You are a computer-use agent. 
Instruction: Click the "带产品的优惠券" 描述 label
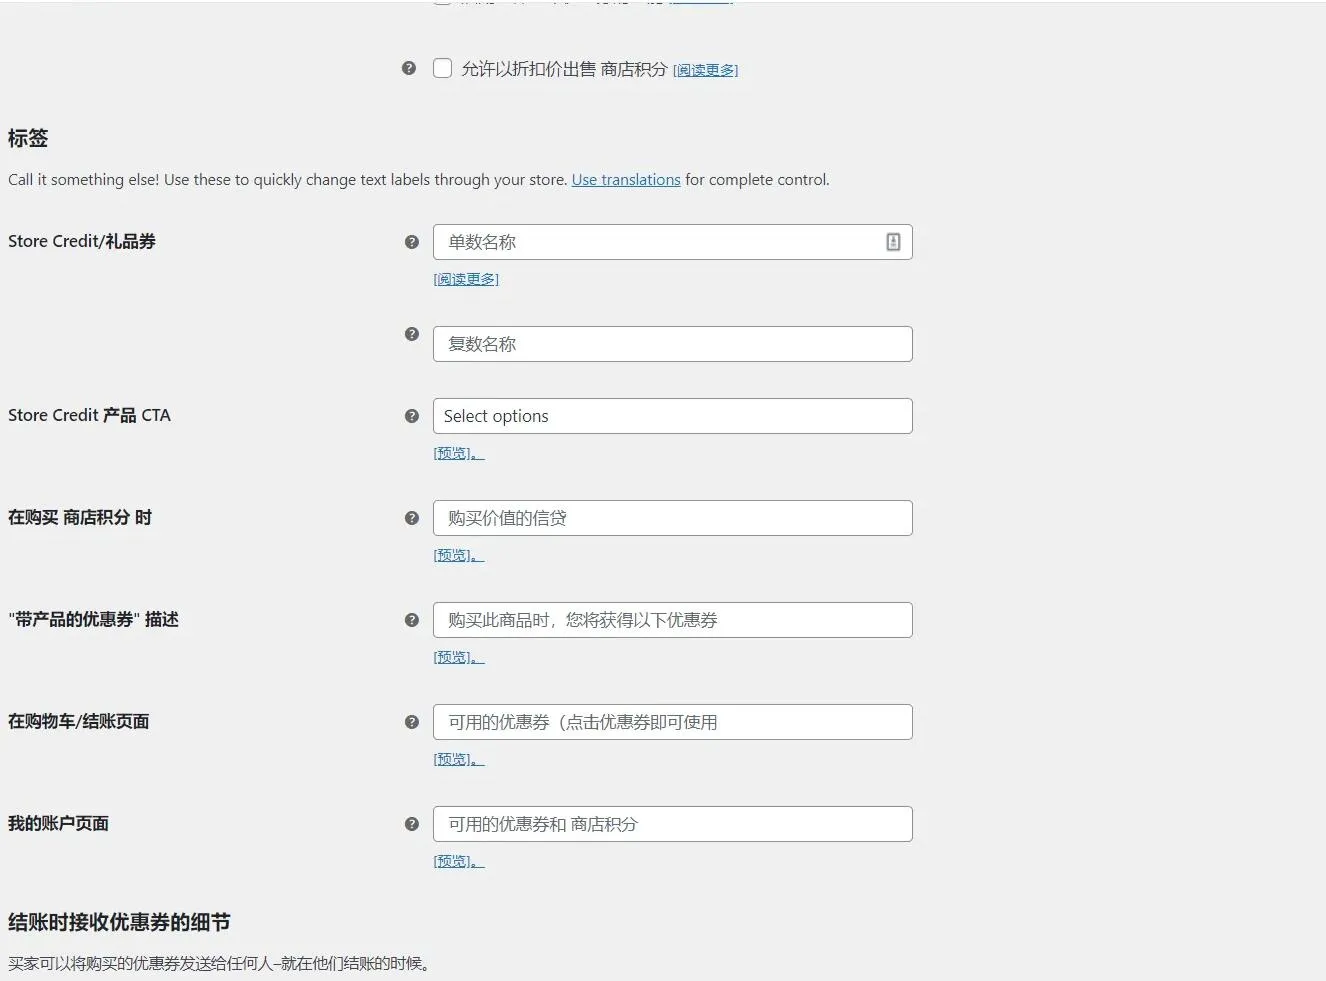(x=93, y=619)
